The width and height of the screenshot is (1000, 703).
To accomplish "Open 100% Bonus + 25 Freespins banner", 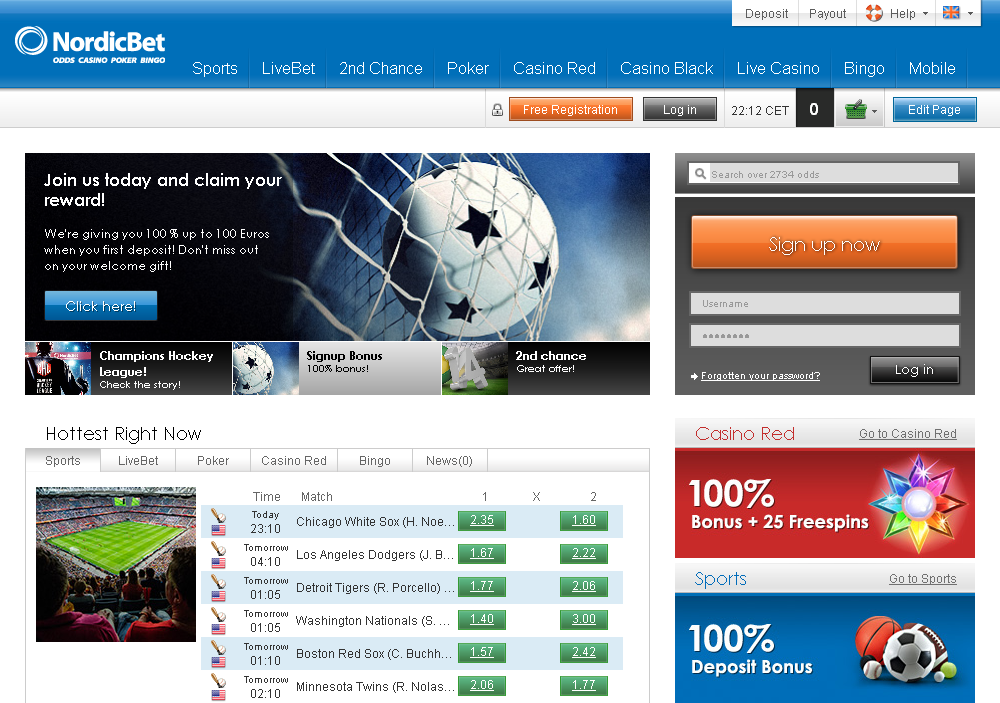I will [825, 503].
